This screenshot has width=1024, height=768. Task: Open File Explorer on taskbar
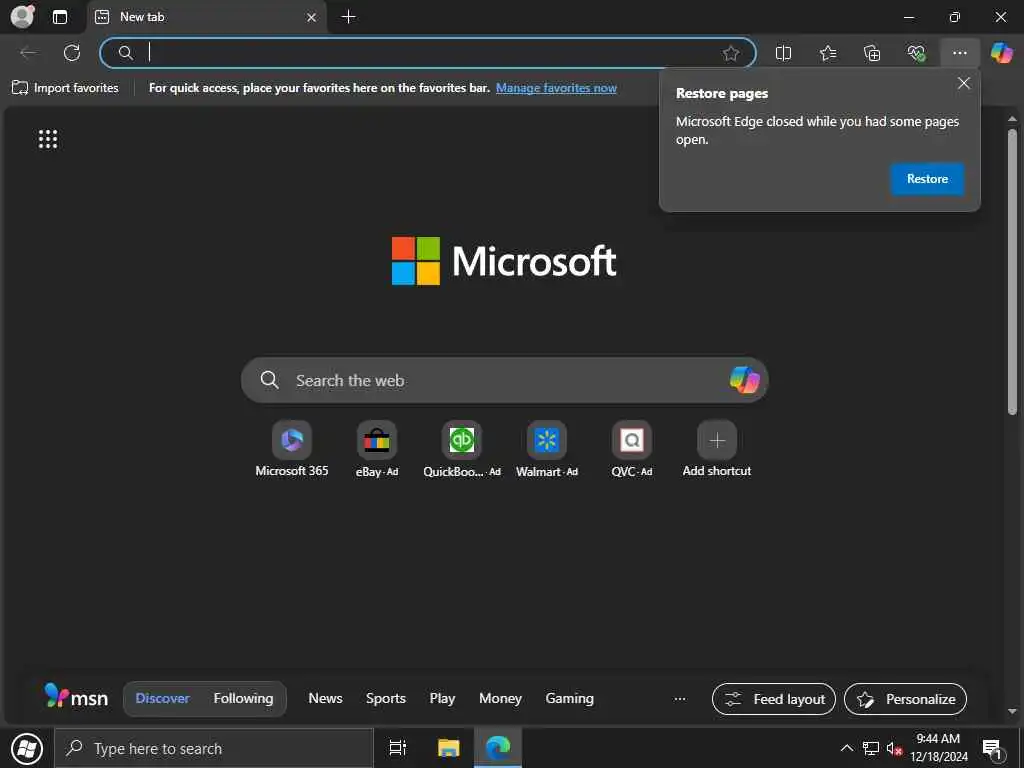[448, 748]
